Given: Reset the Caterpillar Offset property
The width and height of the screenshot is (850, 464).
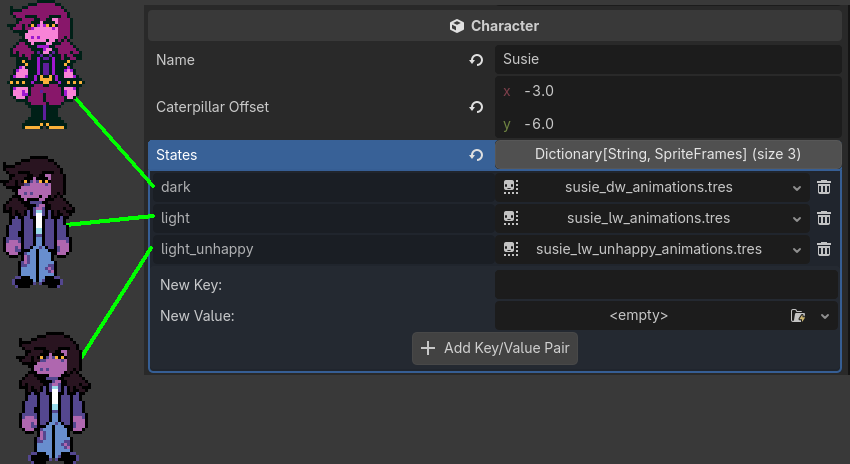Looking at the screenshot, I should click(476, 107).
